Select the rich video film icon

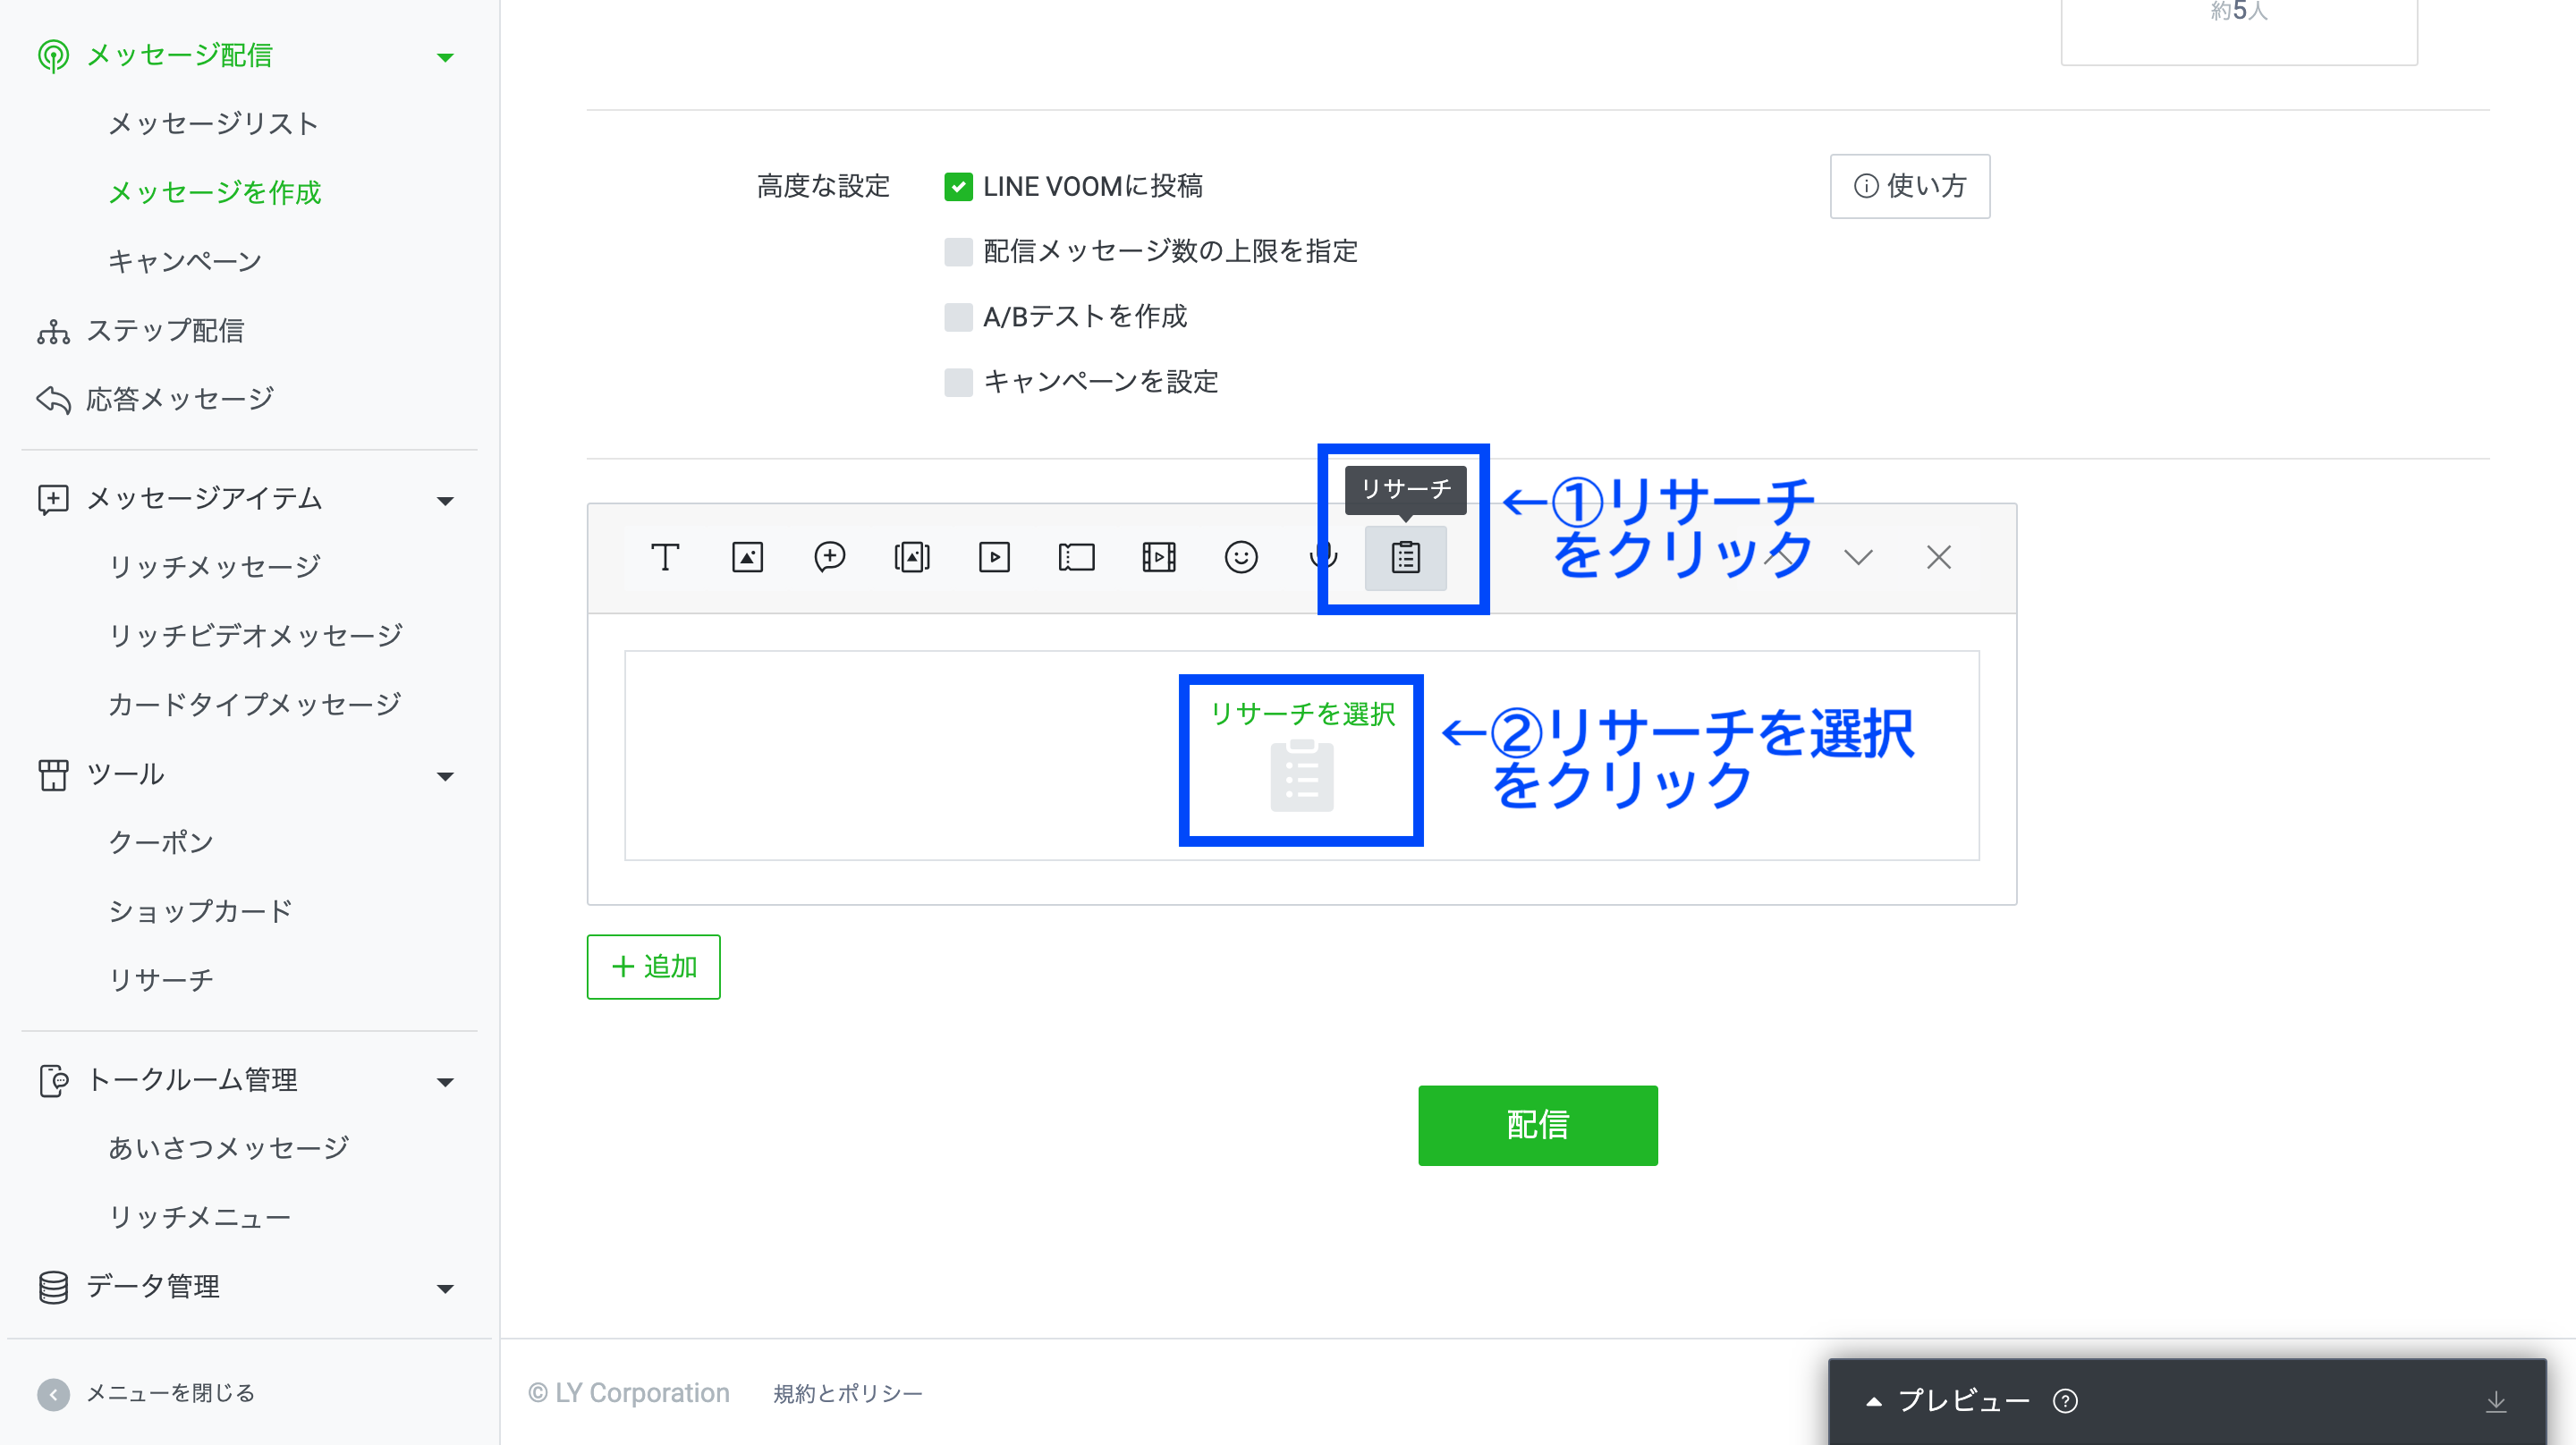pyautogui.click(x=1158, y=557)
